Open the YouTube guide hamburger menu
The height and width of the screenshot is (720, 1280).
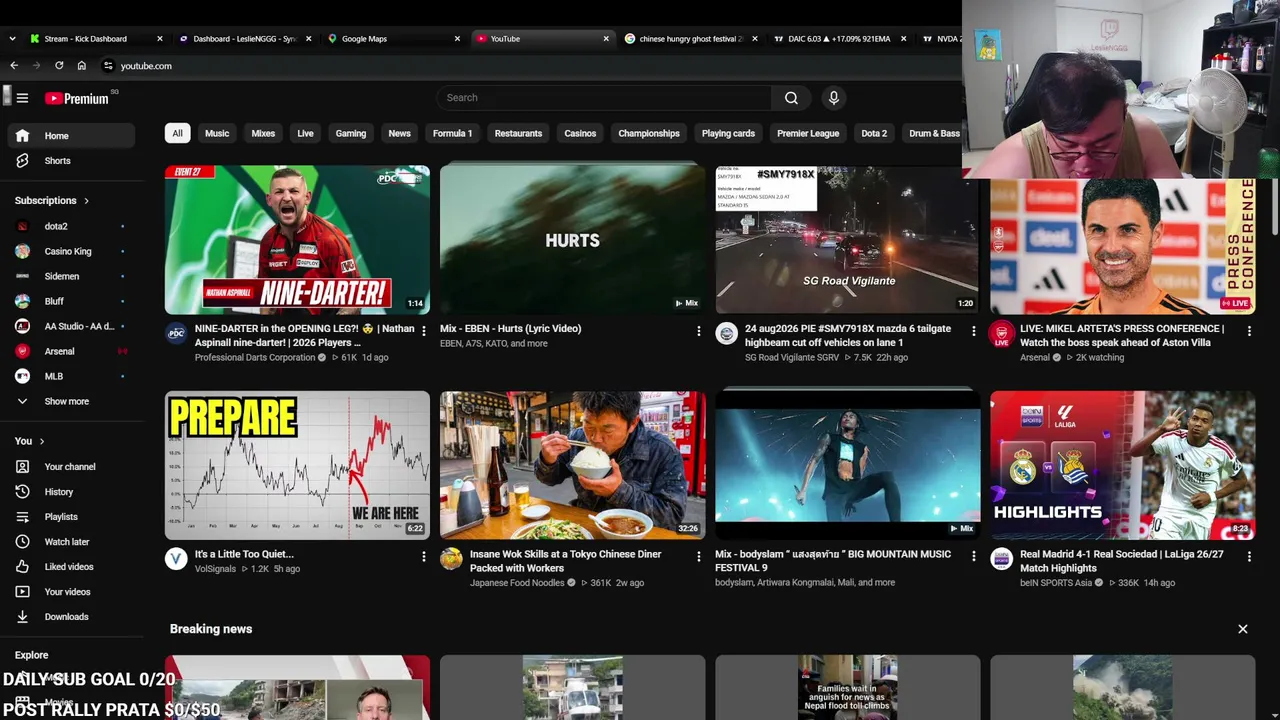(x=22, y=98)
